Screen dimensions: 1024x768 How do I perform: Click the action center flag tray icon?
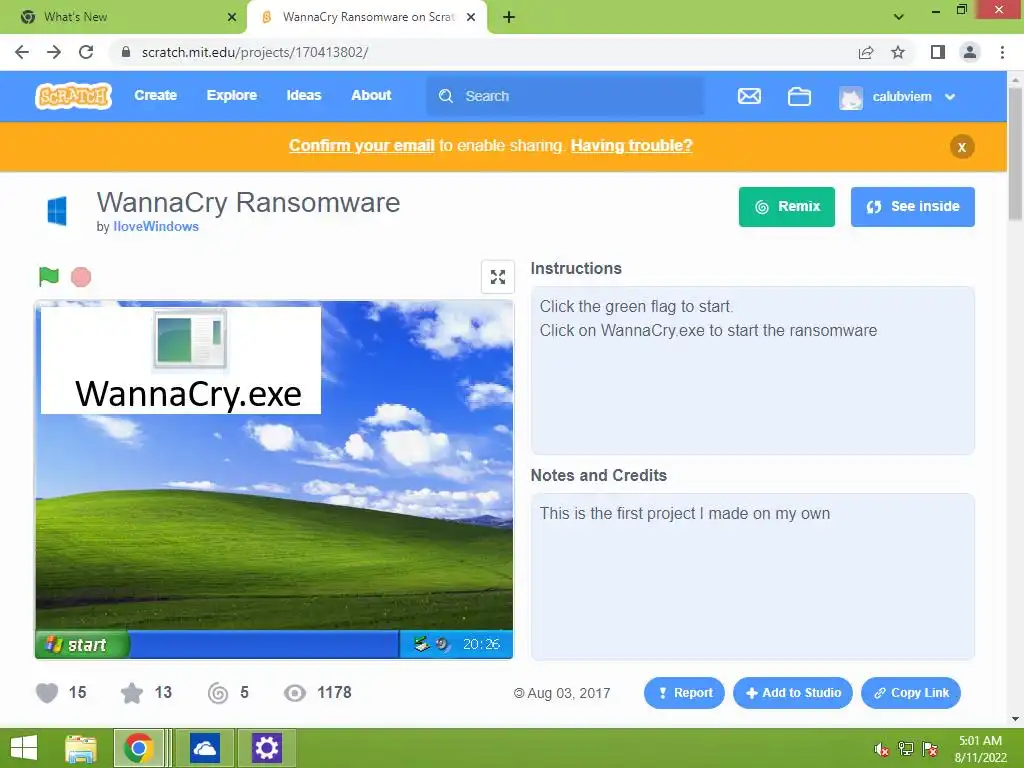(x=930, y=749)
